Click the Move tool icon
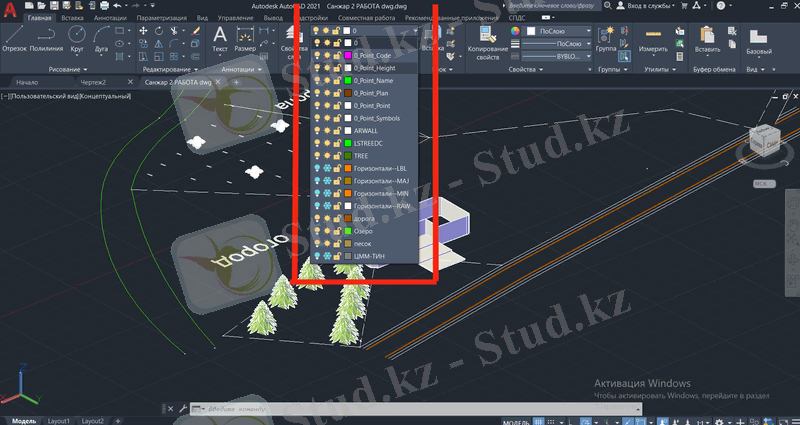This screenshot has height=425, width=800. (143, 31)
